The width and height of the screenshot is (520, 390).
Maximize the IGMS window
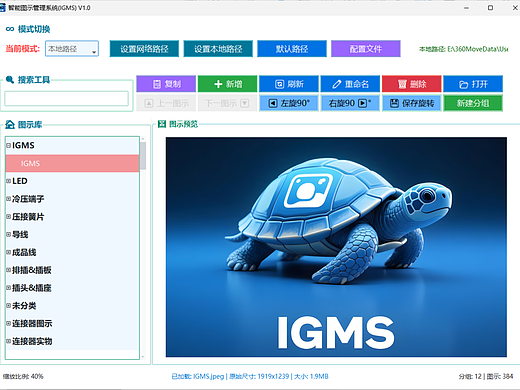pyautogui.click(x=490, y=8)
